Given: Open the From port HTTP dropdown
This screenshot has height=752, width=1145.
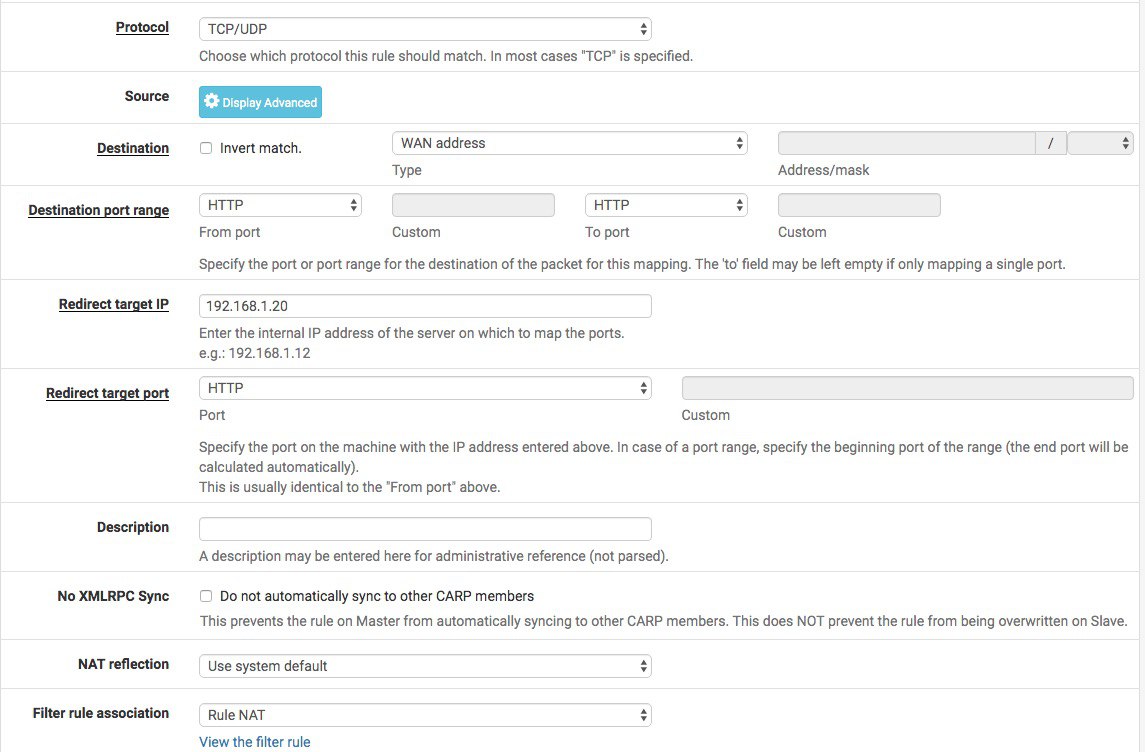Looking at the screenshot, I should 280,205.
